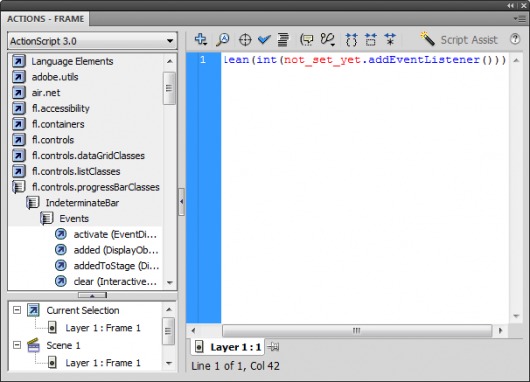Expand the adobe.utils package
This screenshot has width=530, height=382.
[x=55, y=77]
